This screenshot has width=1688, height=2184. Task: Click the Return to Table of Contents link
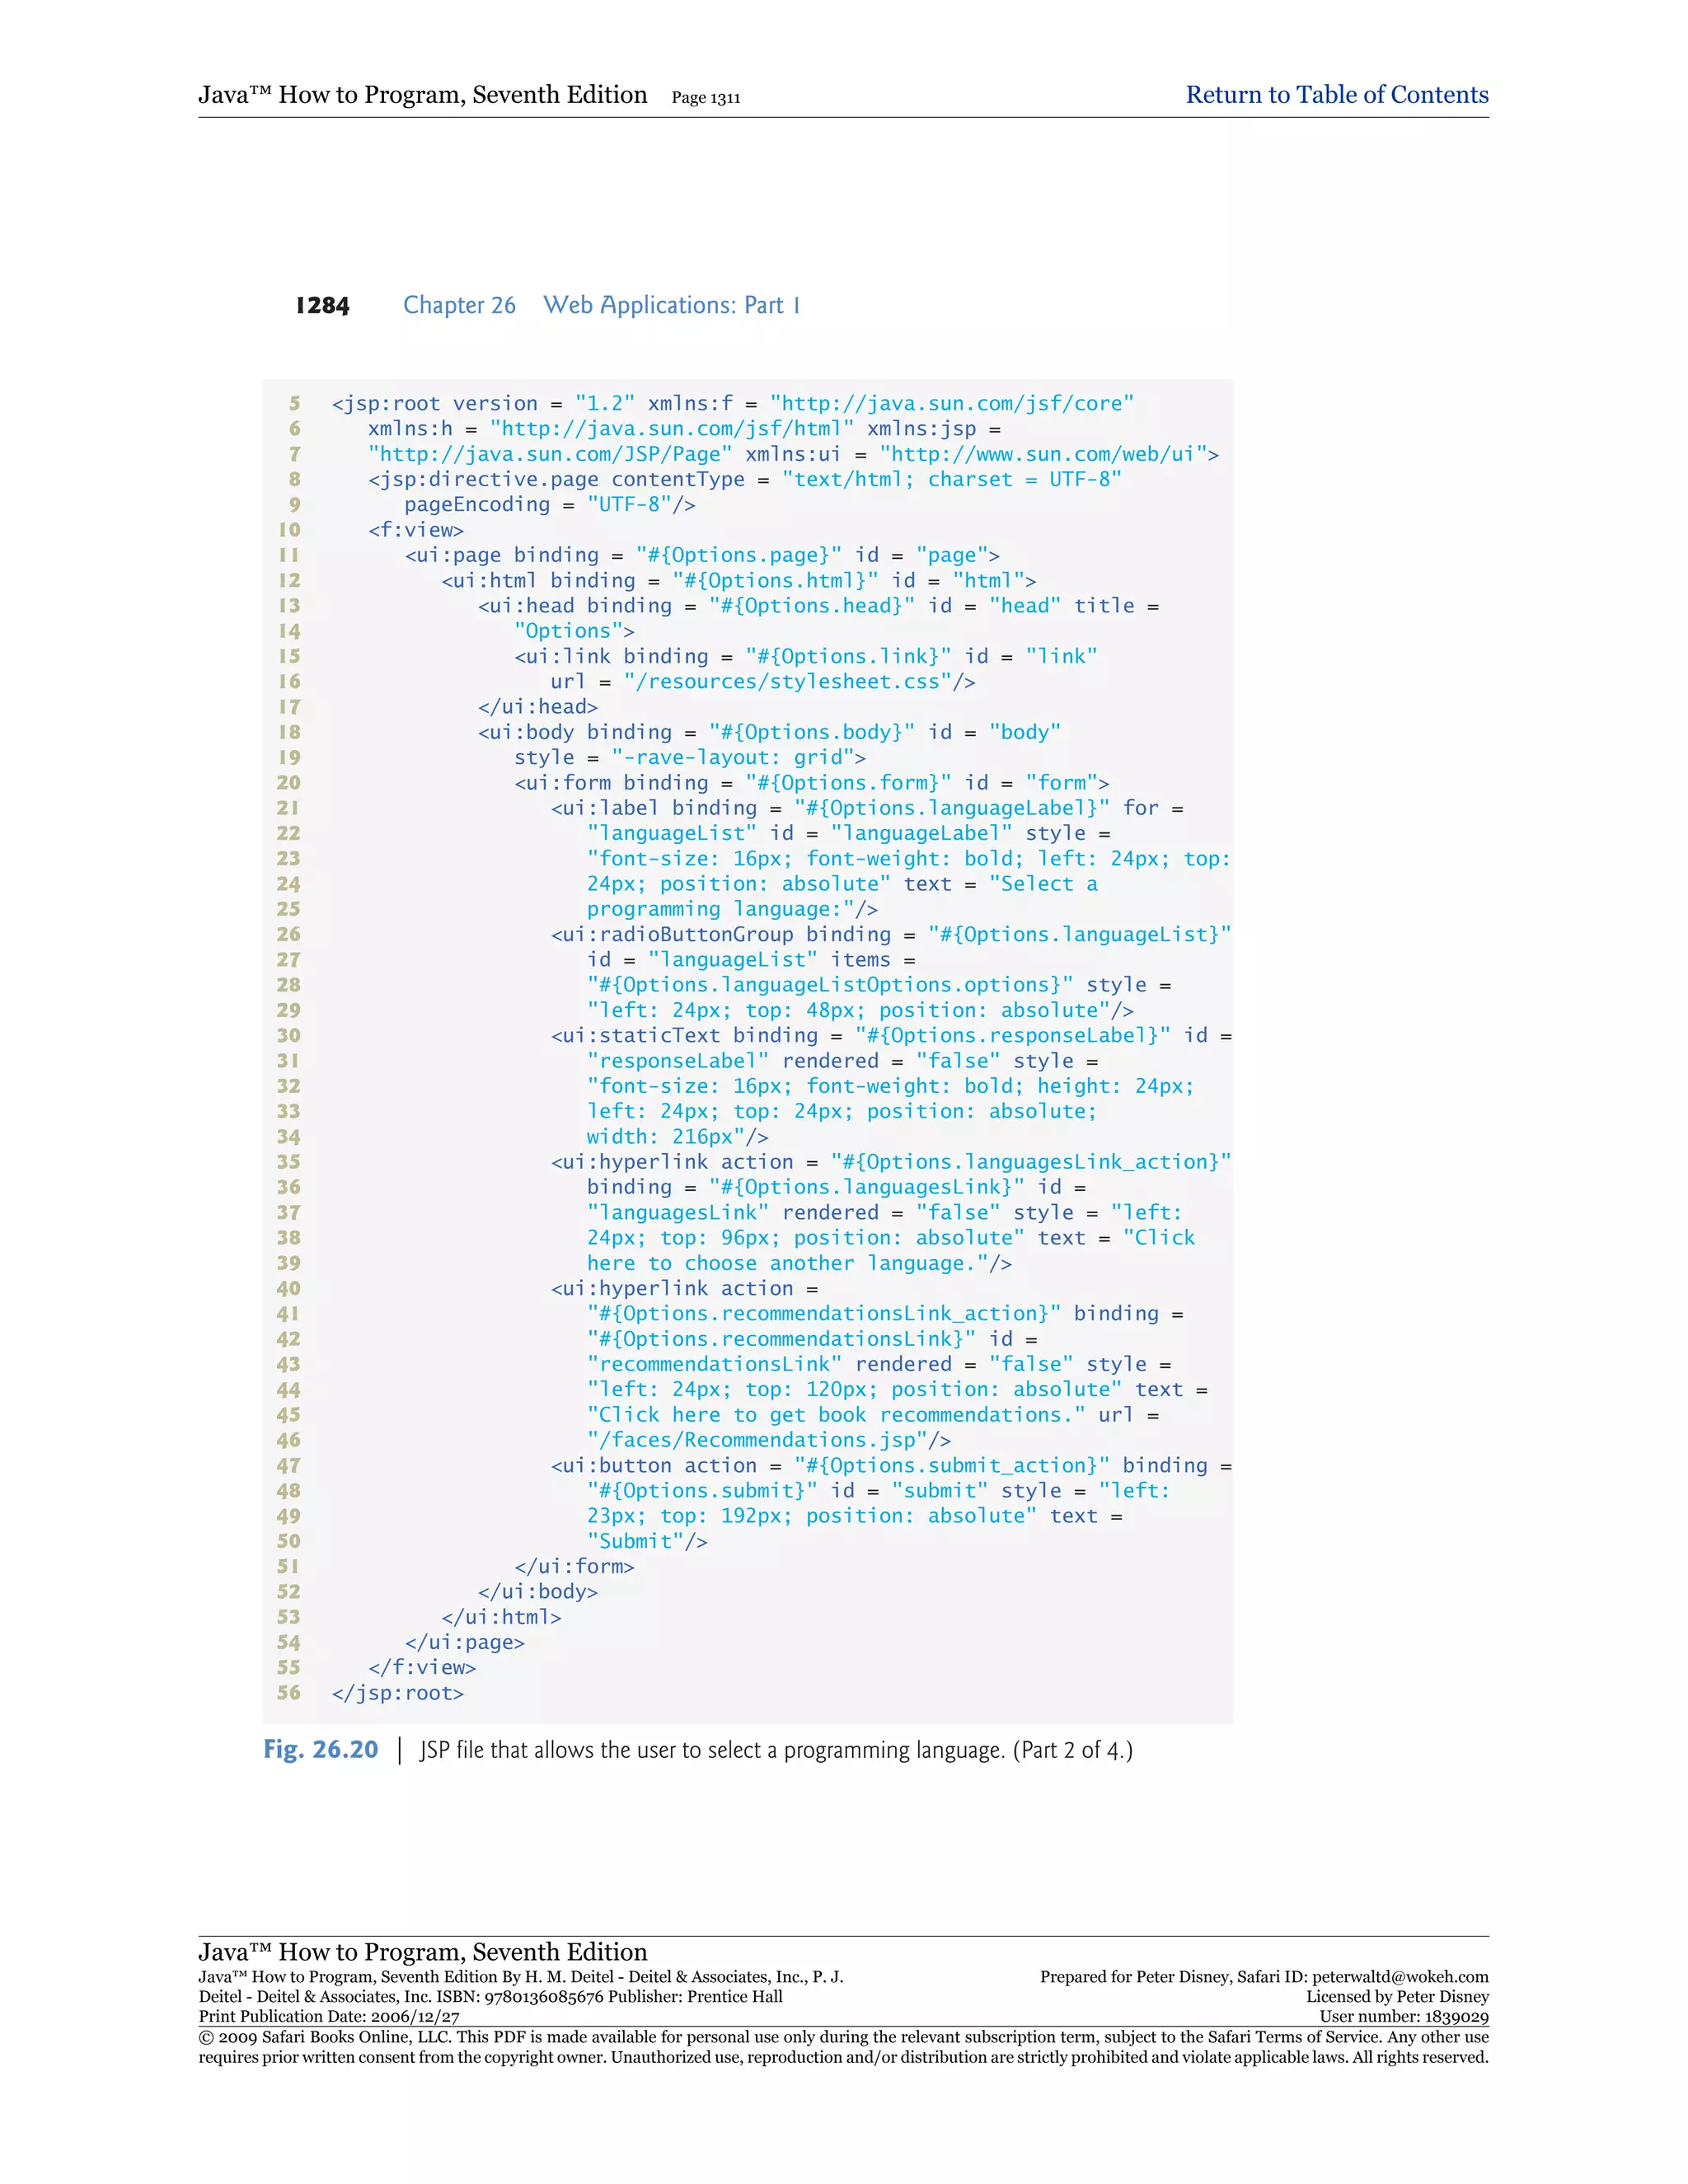click(1336, 95)
